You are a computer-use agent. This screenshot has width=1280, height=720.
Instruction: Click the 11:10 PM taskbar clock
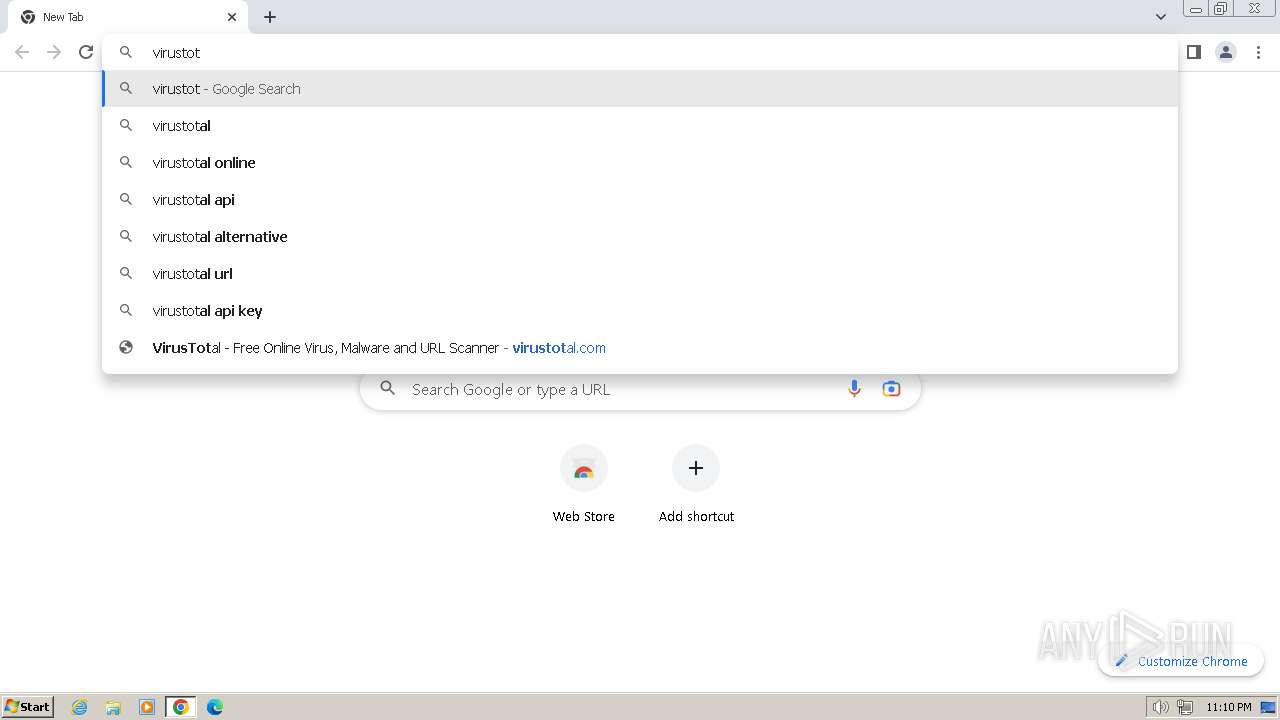click(1229, 707)
